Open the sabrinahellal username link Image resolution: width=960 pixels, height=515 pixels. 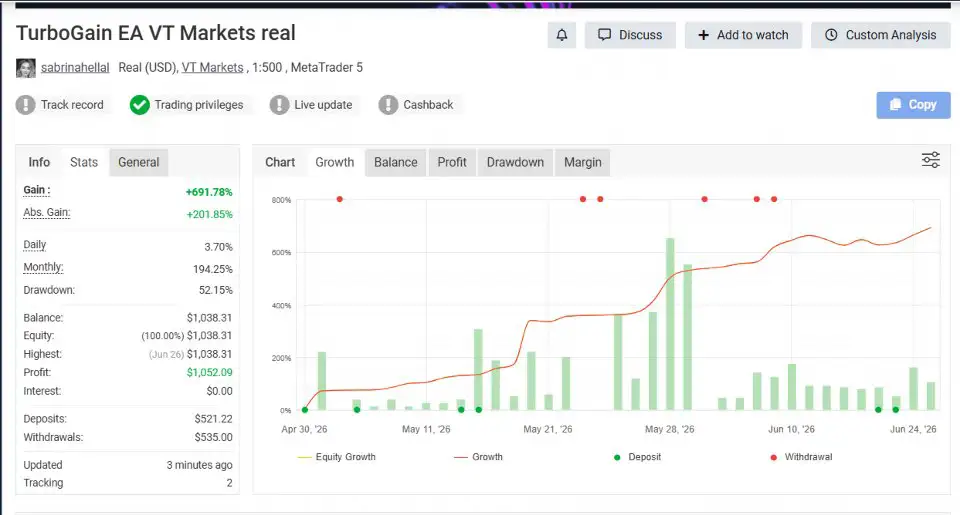[x=75, y=67]
